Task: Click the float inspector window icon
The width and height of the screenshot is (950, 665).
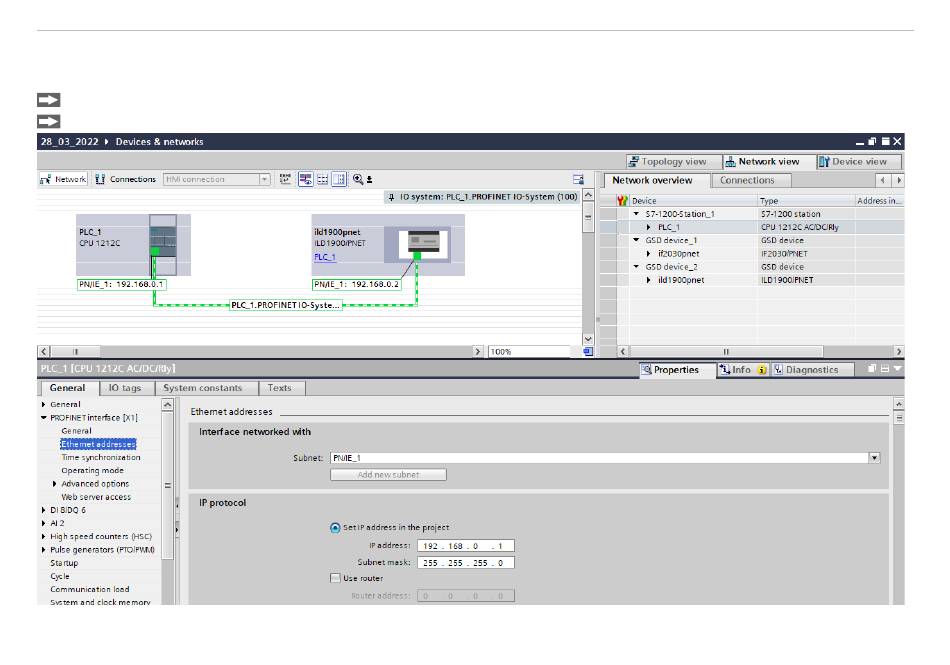Action: point(872,368)
